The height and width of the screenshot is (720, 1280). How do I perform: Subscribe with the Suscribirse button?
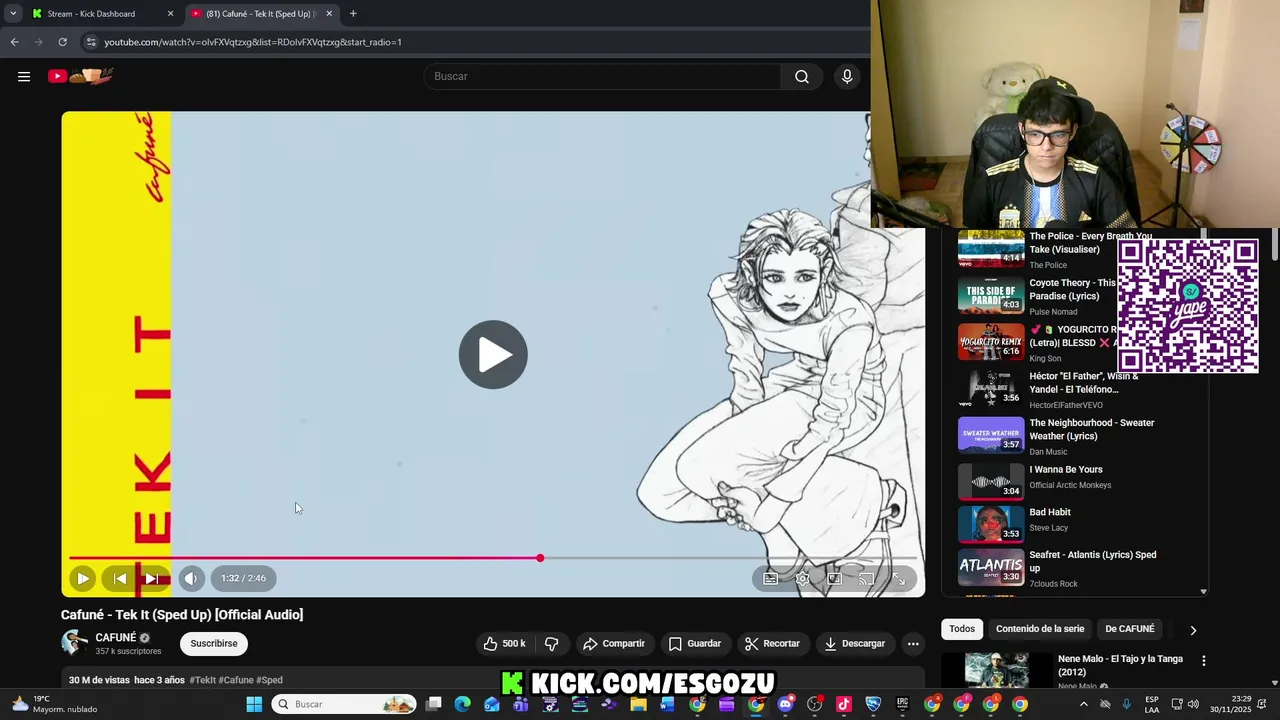[214, 643]
